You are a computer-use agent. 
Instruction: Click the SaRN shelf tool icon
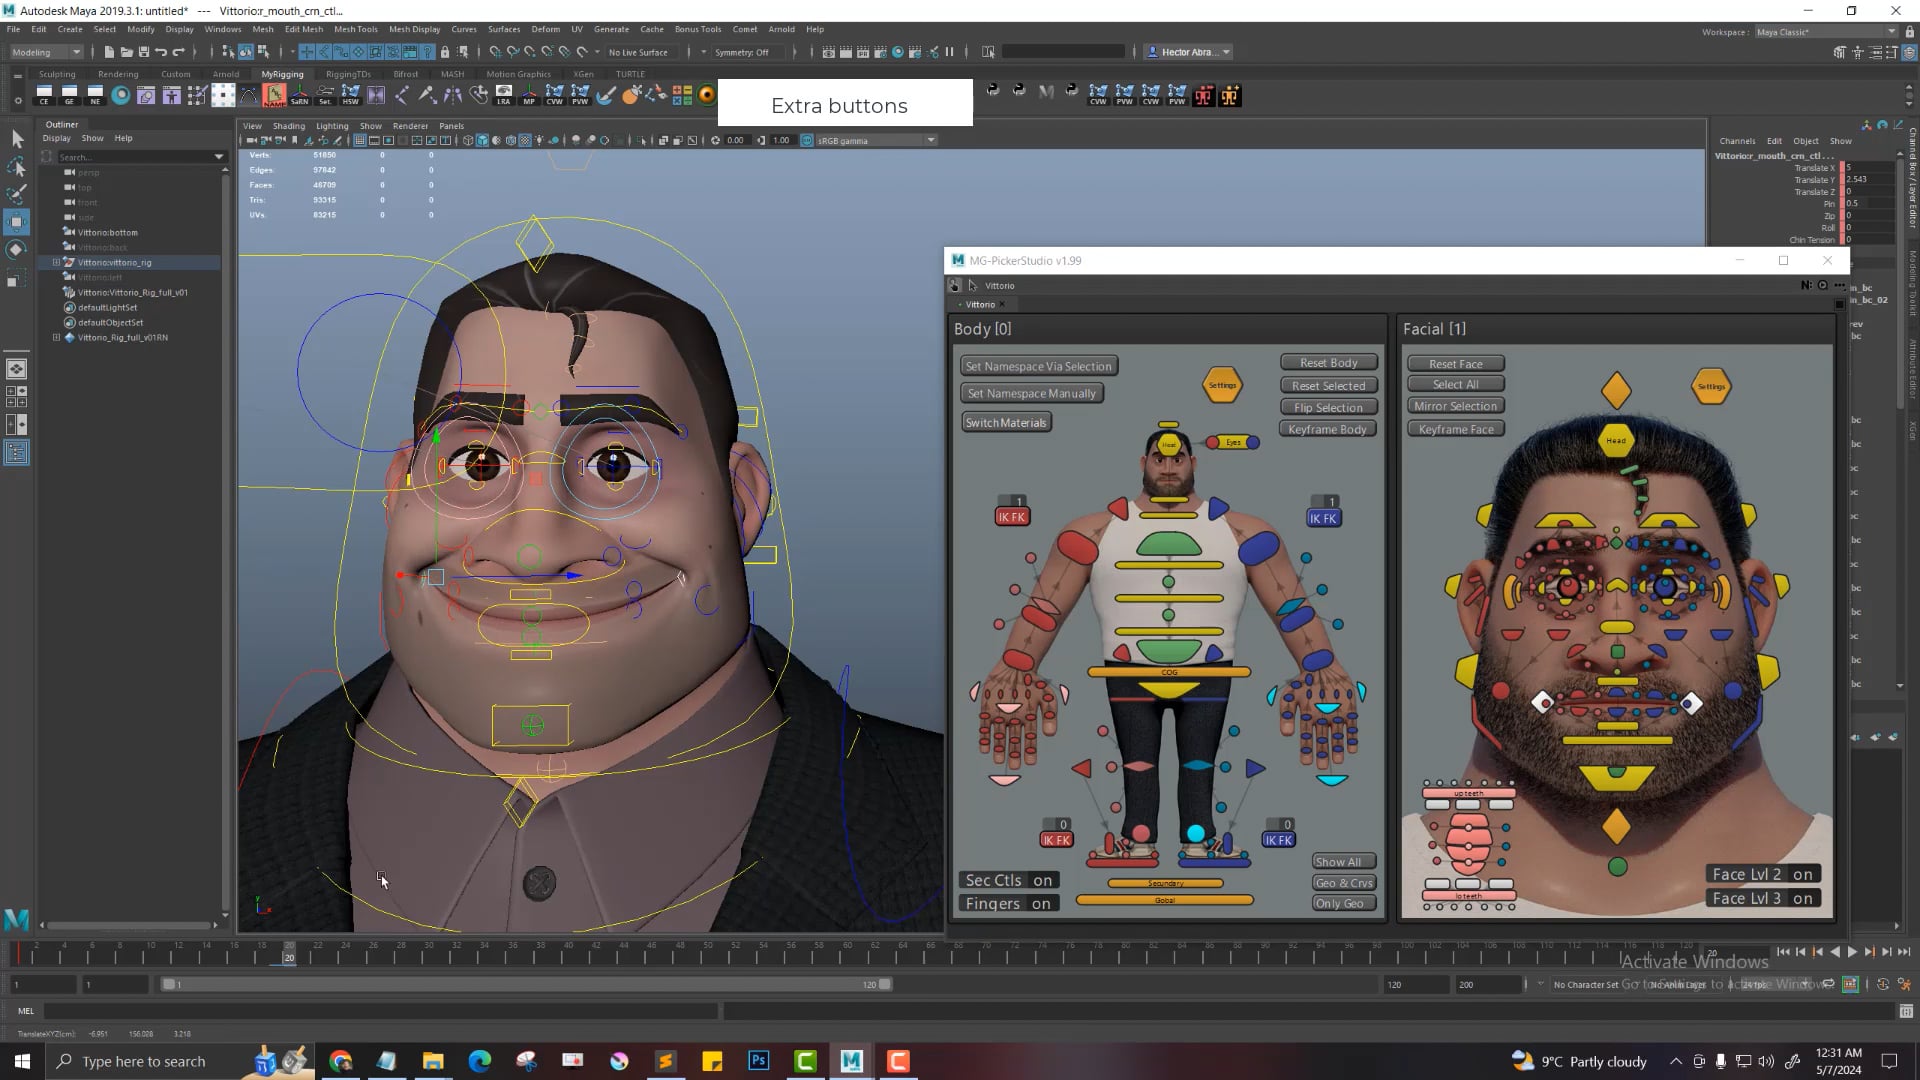click(x=299, y=95)
